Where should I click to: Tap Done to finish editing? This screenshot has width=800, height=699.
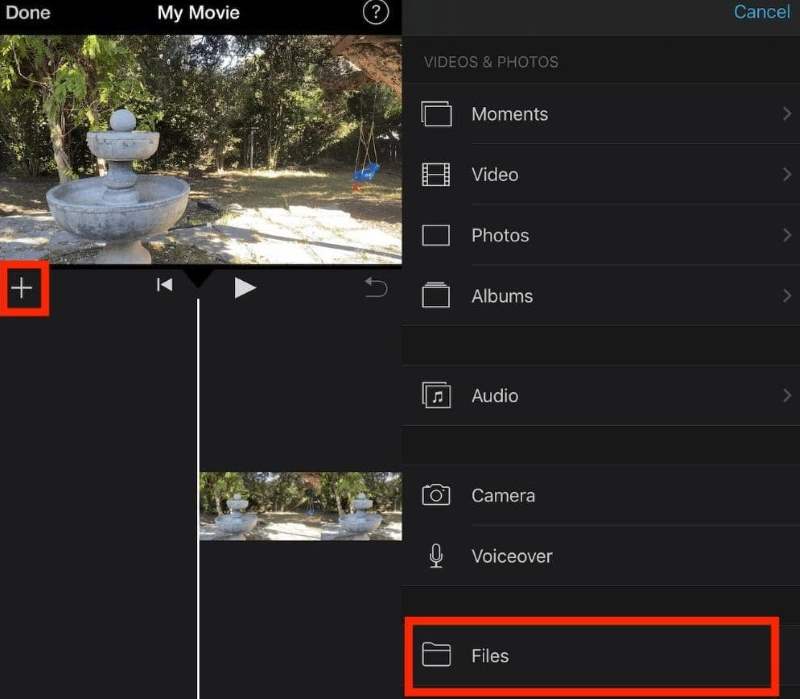pos(28,13)
